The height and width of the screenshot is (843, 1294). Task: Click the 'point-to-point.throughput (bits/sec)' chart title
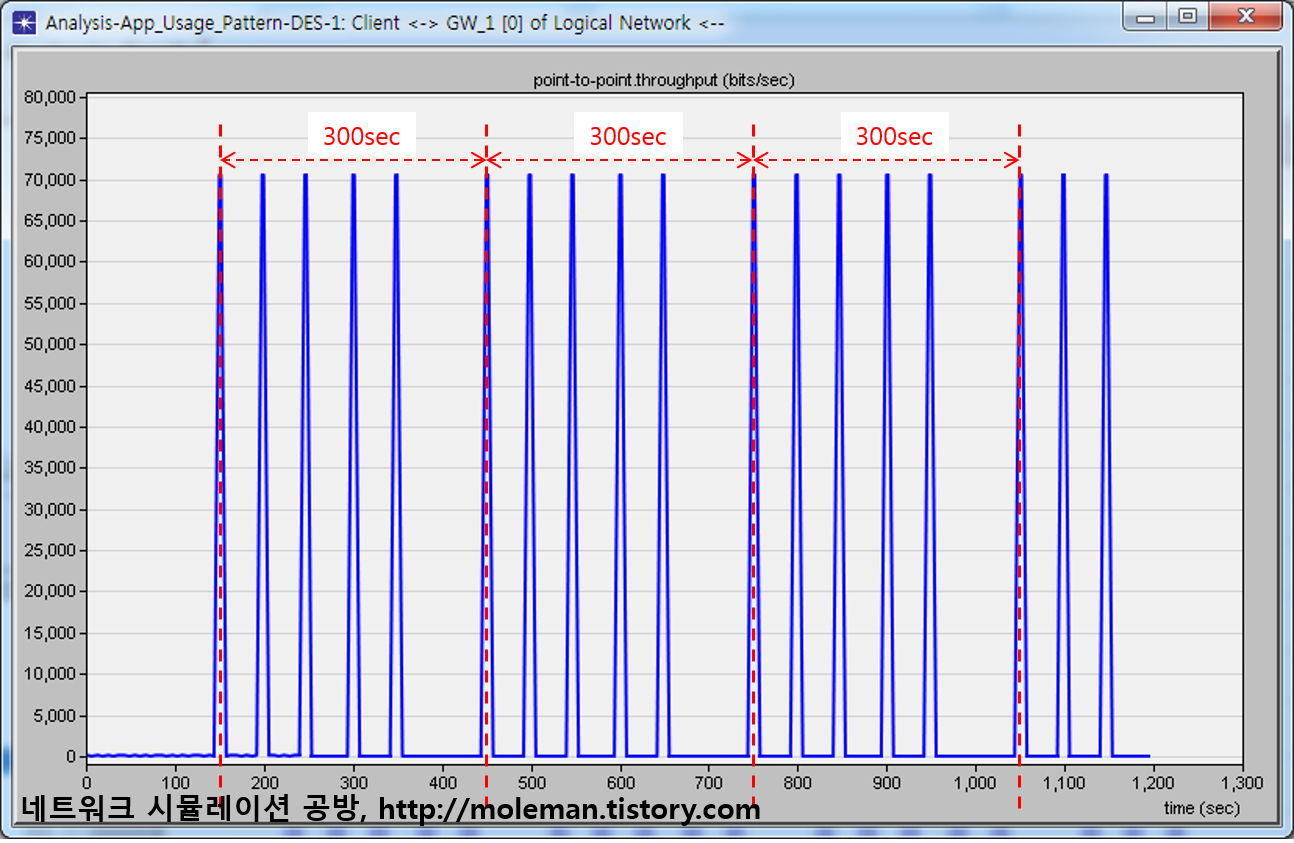[664, 80]
